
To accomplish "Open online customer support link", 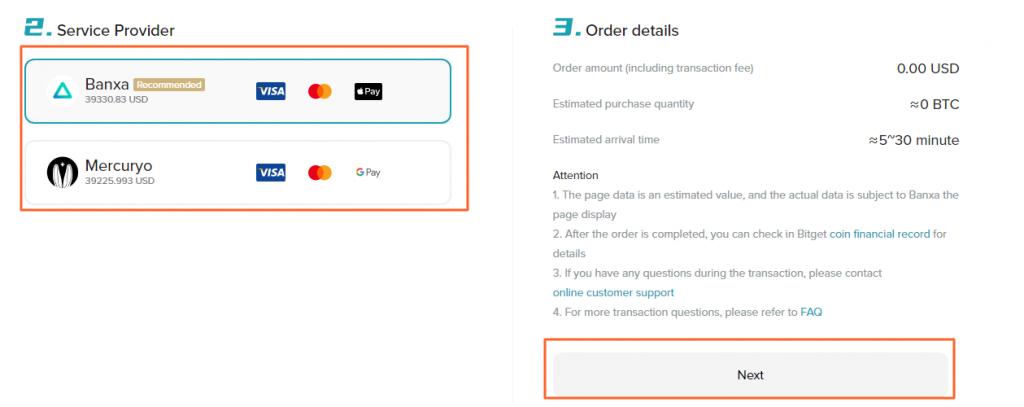I will (x=613, y=293).
